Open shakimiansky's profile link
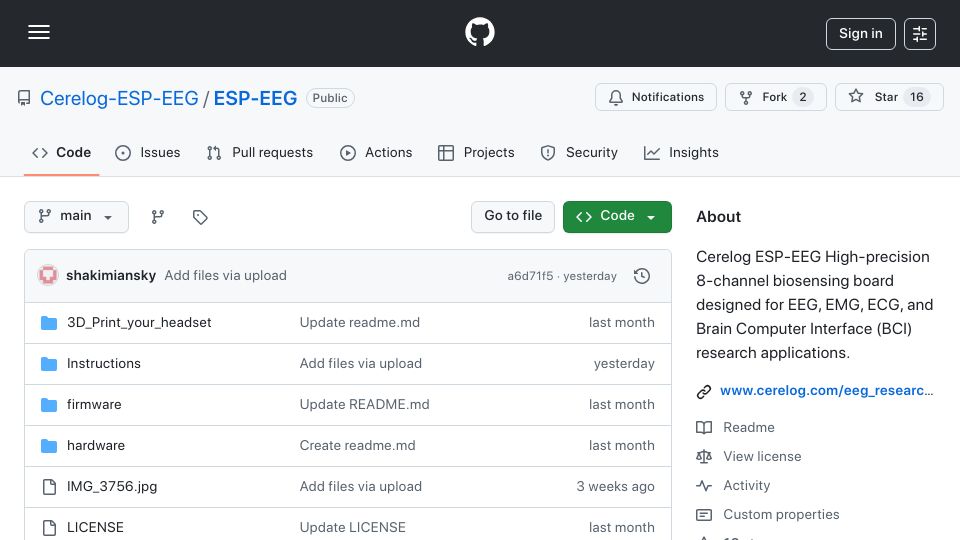Screen dimensions: 960x540 click(111, 276)
